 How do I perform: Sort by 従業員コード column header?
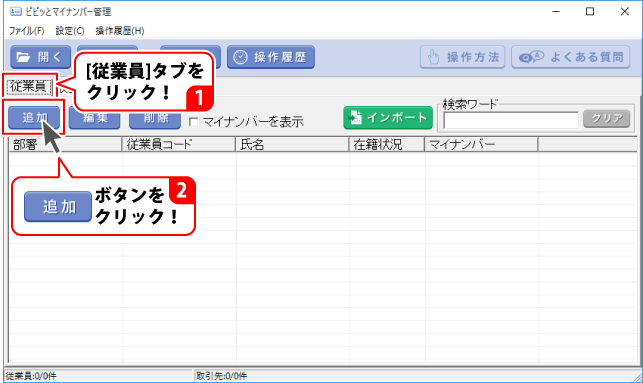[179, 144]
